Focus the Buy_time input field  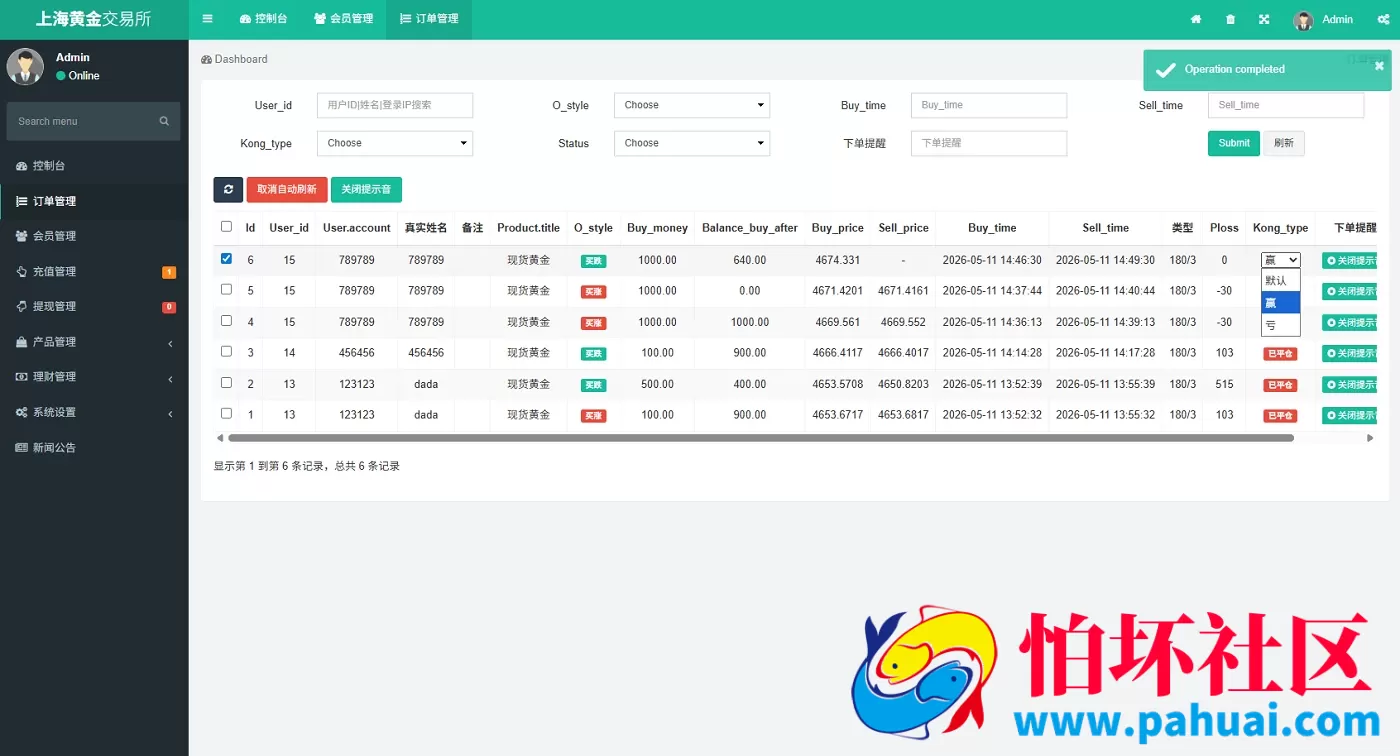989,105
